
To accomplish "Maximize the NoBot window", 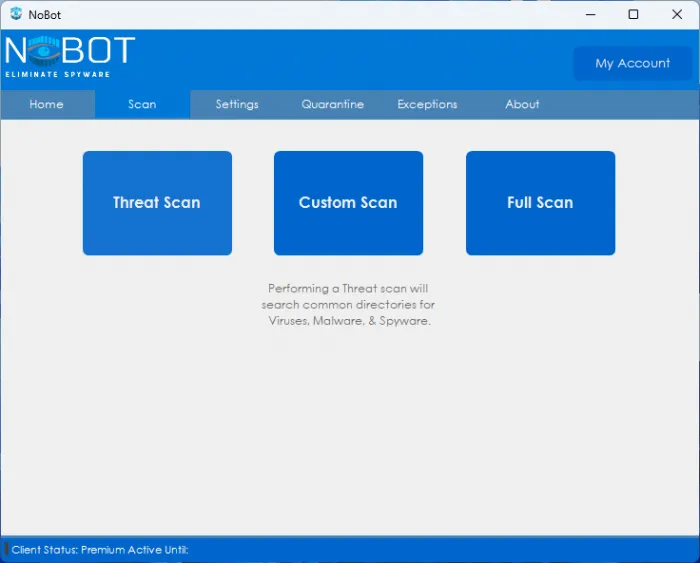I will (x=633, y=14).
